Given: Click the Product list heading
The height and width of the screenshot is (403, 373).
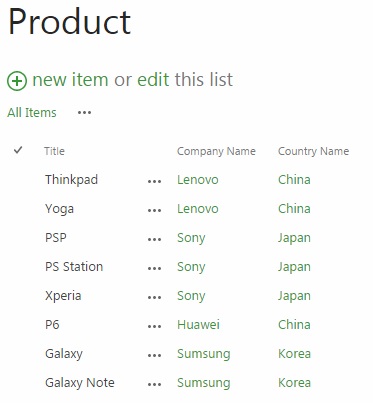Looking at the screenshot, I should point(69,22).
